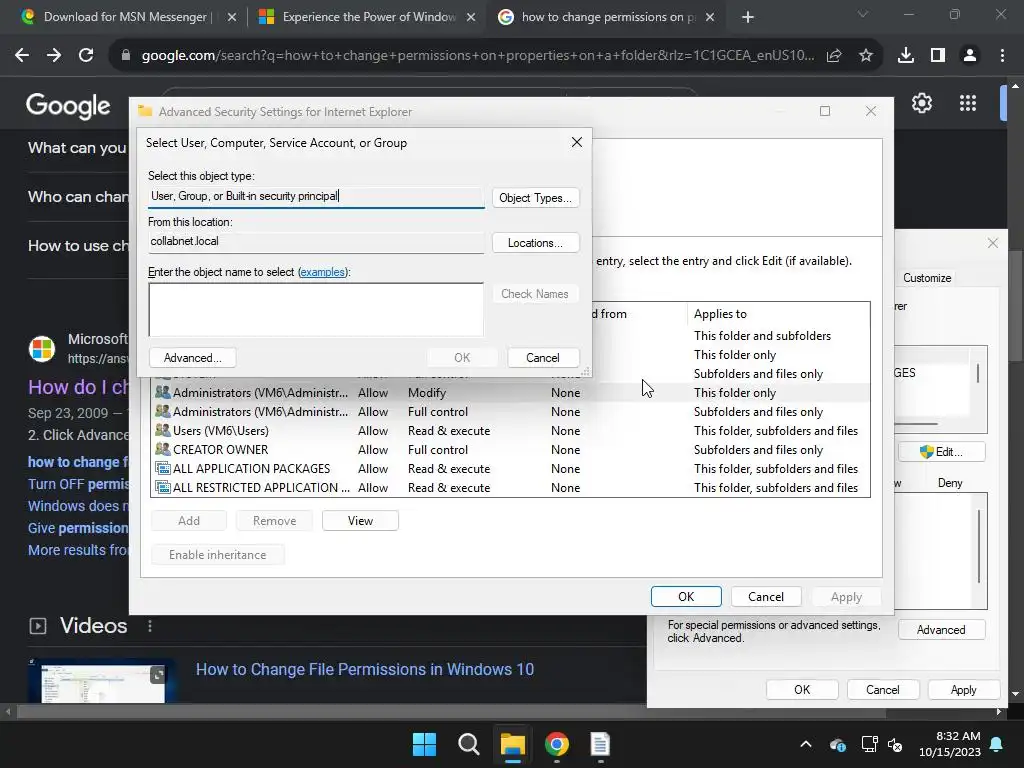Viewport: 1024px width, 768px height.
Task: Open the examples link
Action: (323, 272)
